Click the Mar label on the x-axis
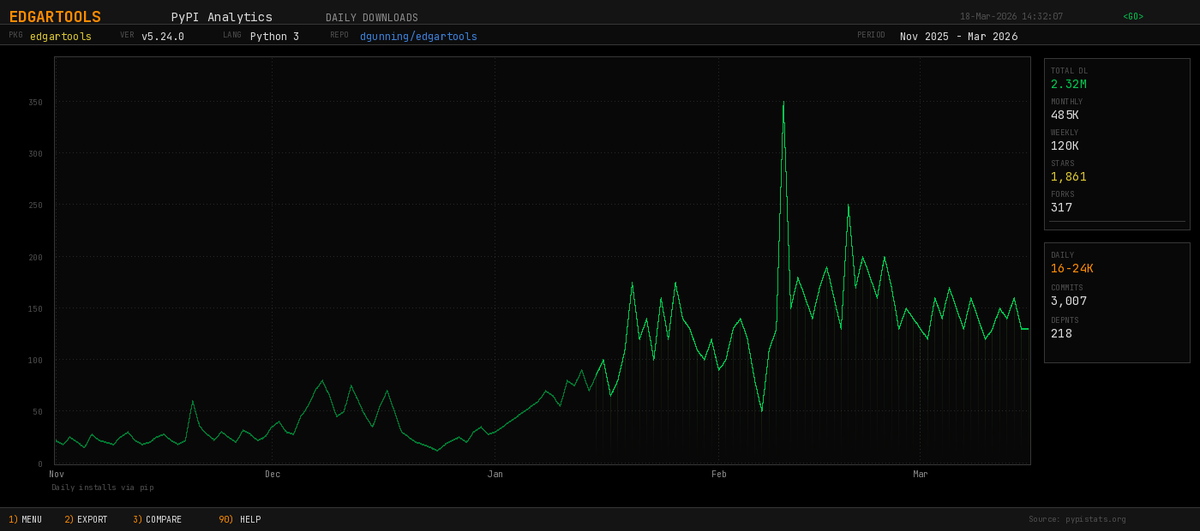The height and width of the screenshot is (531, 1200). coord(921,473)
